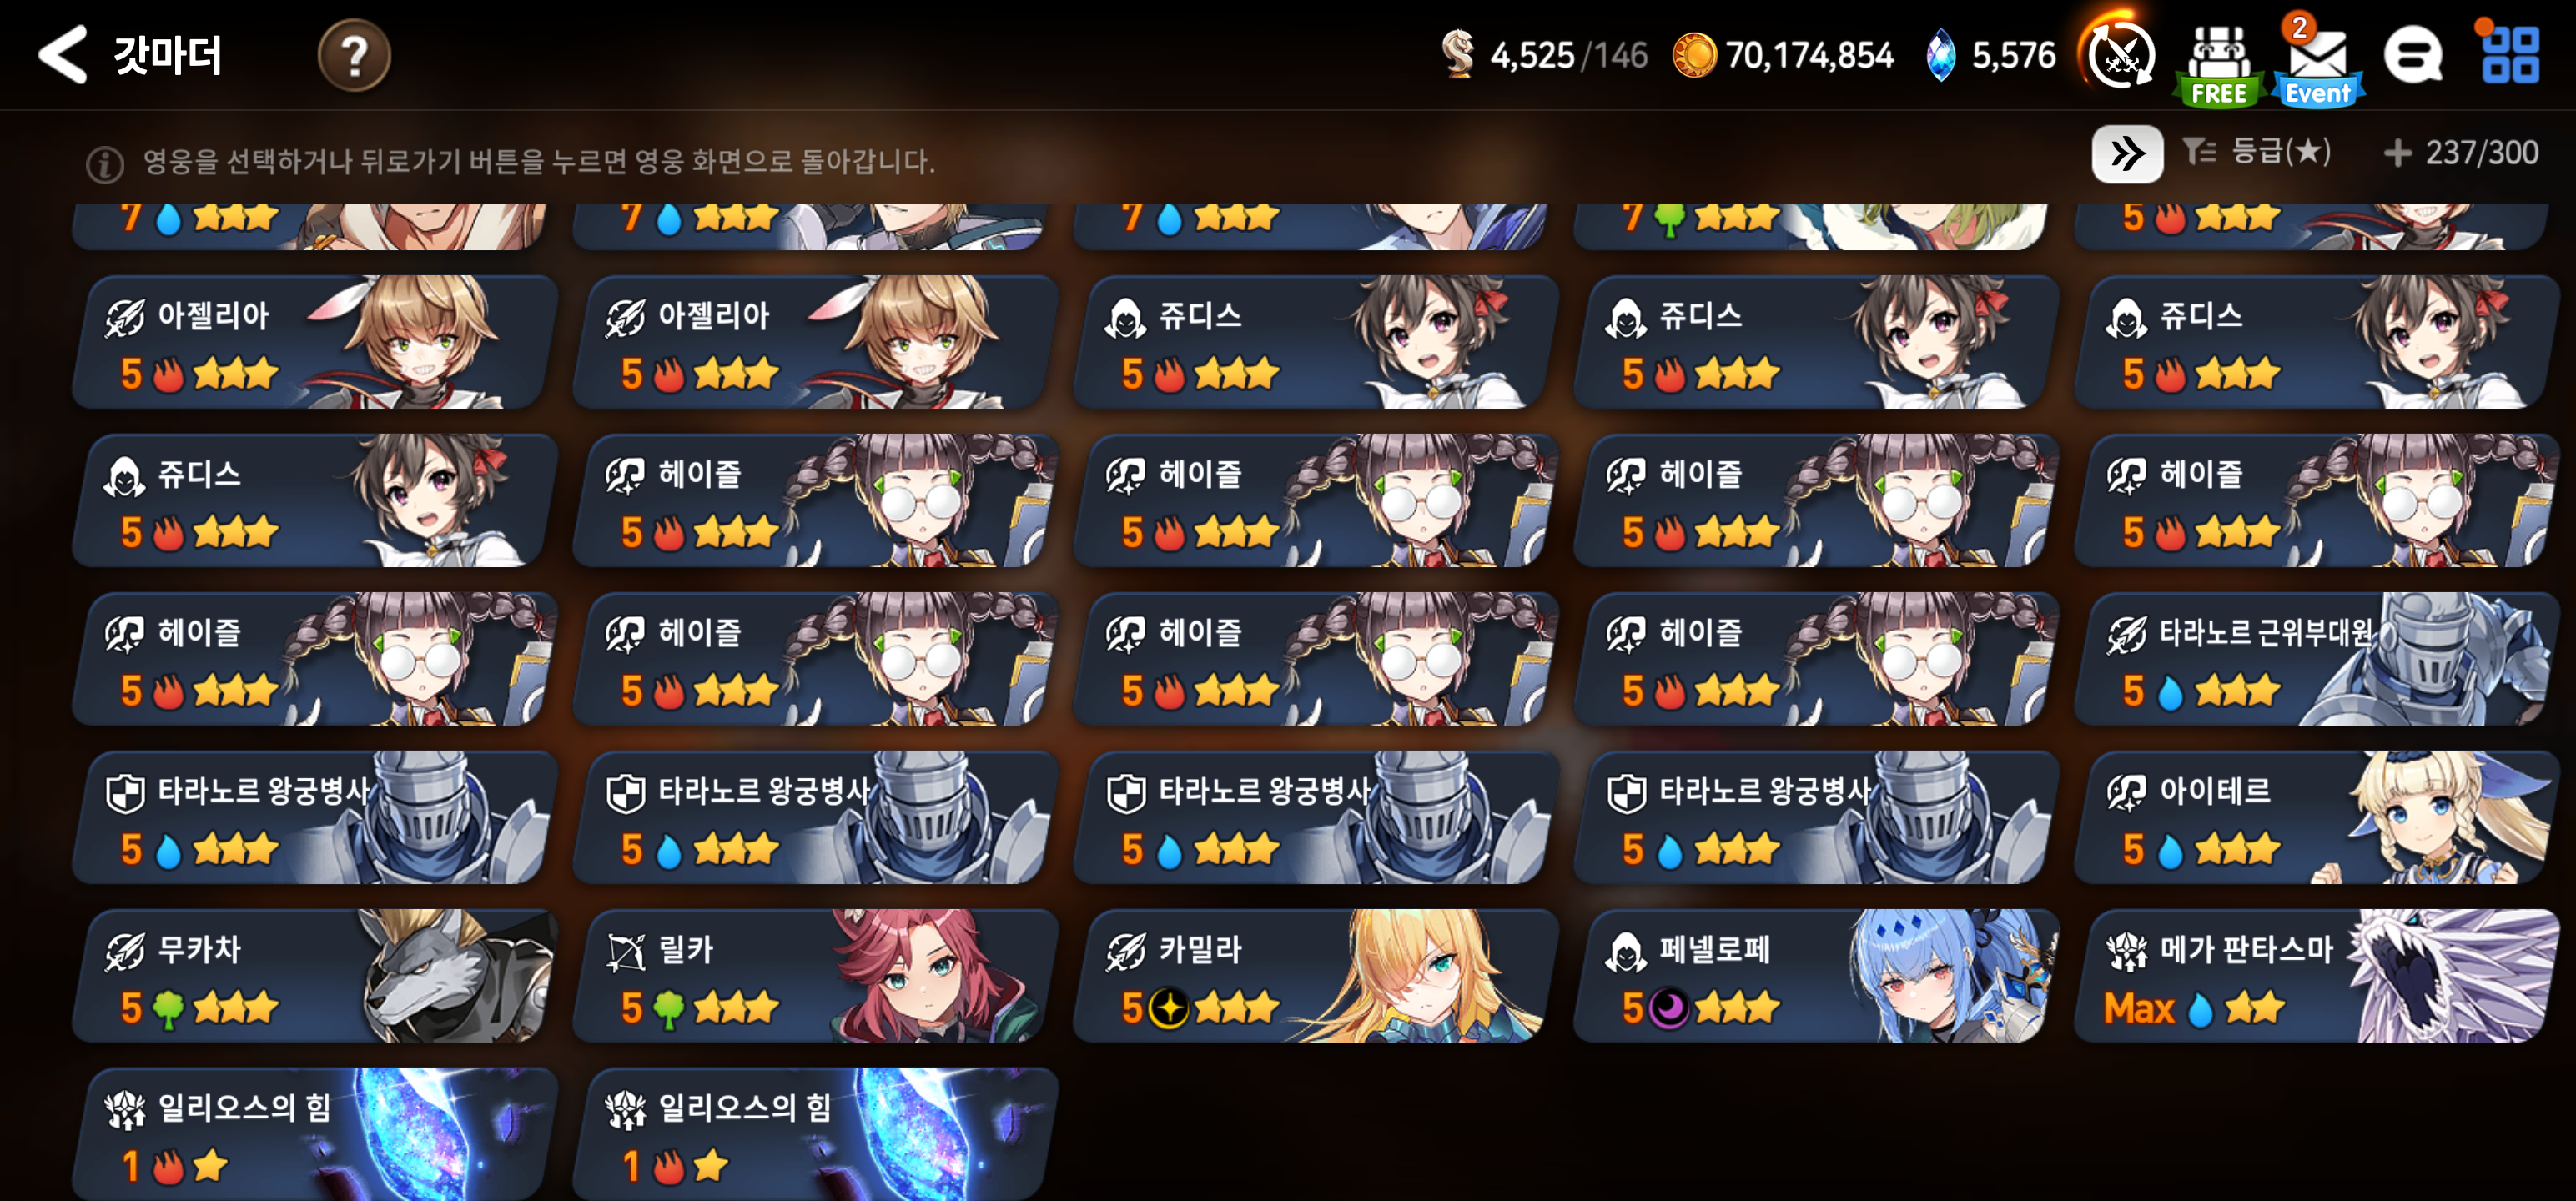The height and width of the screenshot is (1201, 2576).
Task: Open the blue grid main menu icon
Action: [x=2509, y=54]
